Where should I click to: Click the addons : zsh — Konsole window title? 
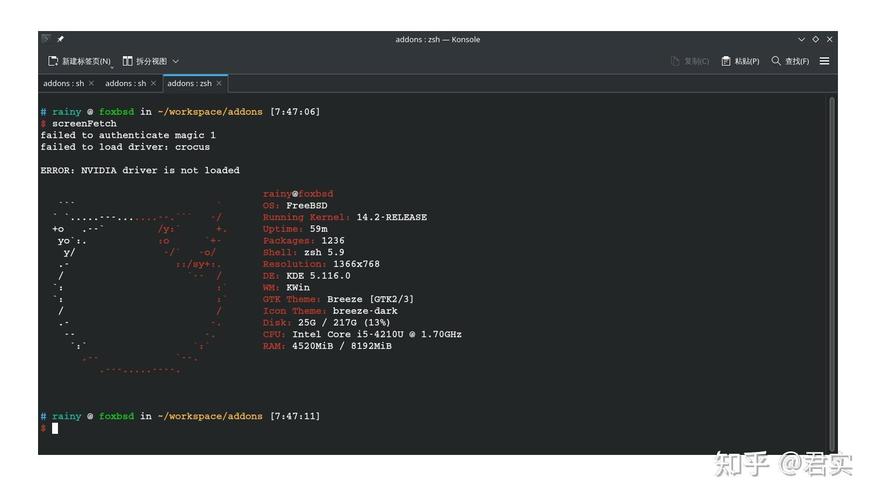tap(437, 39)
